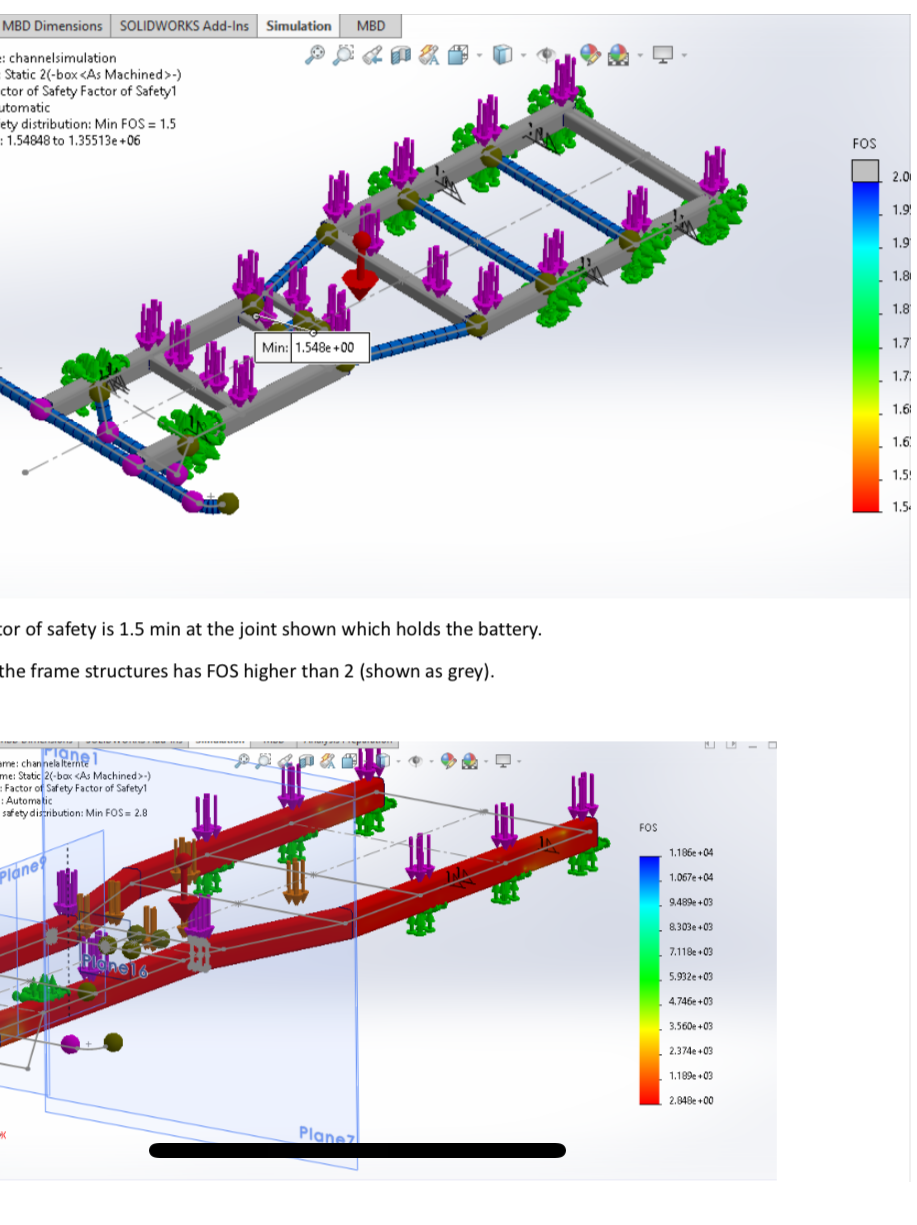
Task: Tap the black home indicator bar
Action: point(357,1150)
